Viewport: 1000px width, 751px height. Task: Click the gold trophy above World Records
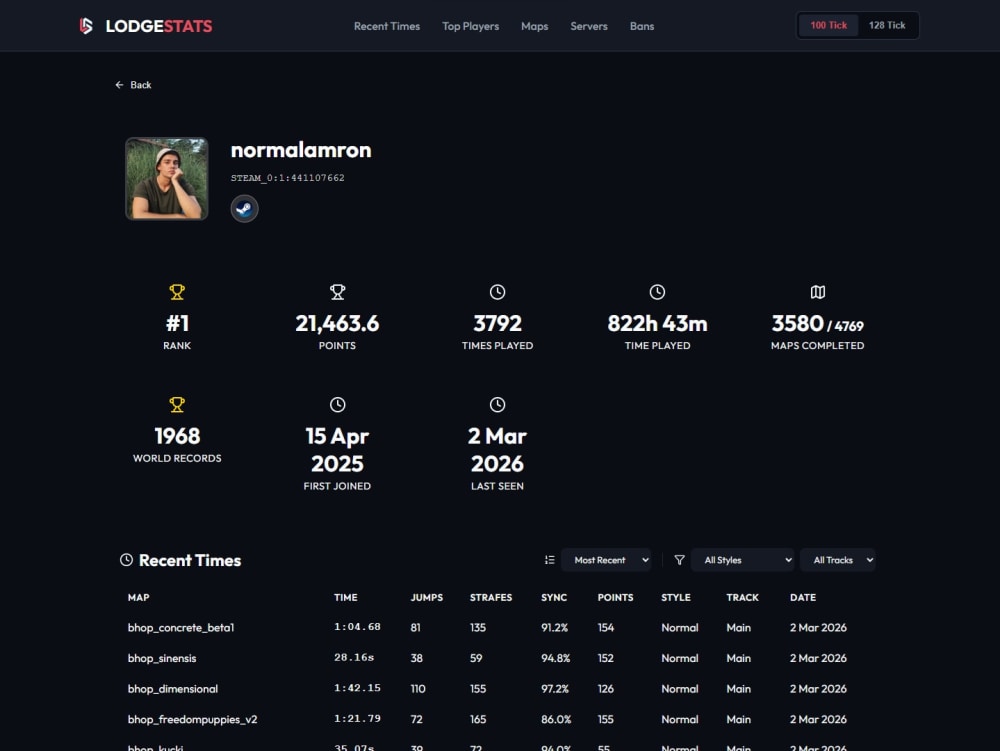tap(177, 405)
